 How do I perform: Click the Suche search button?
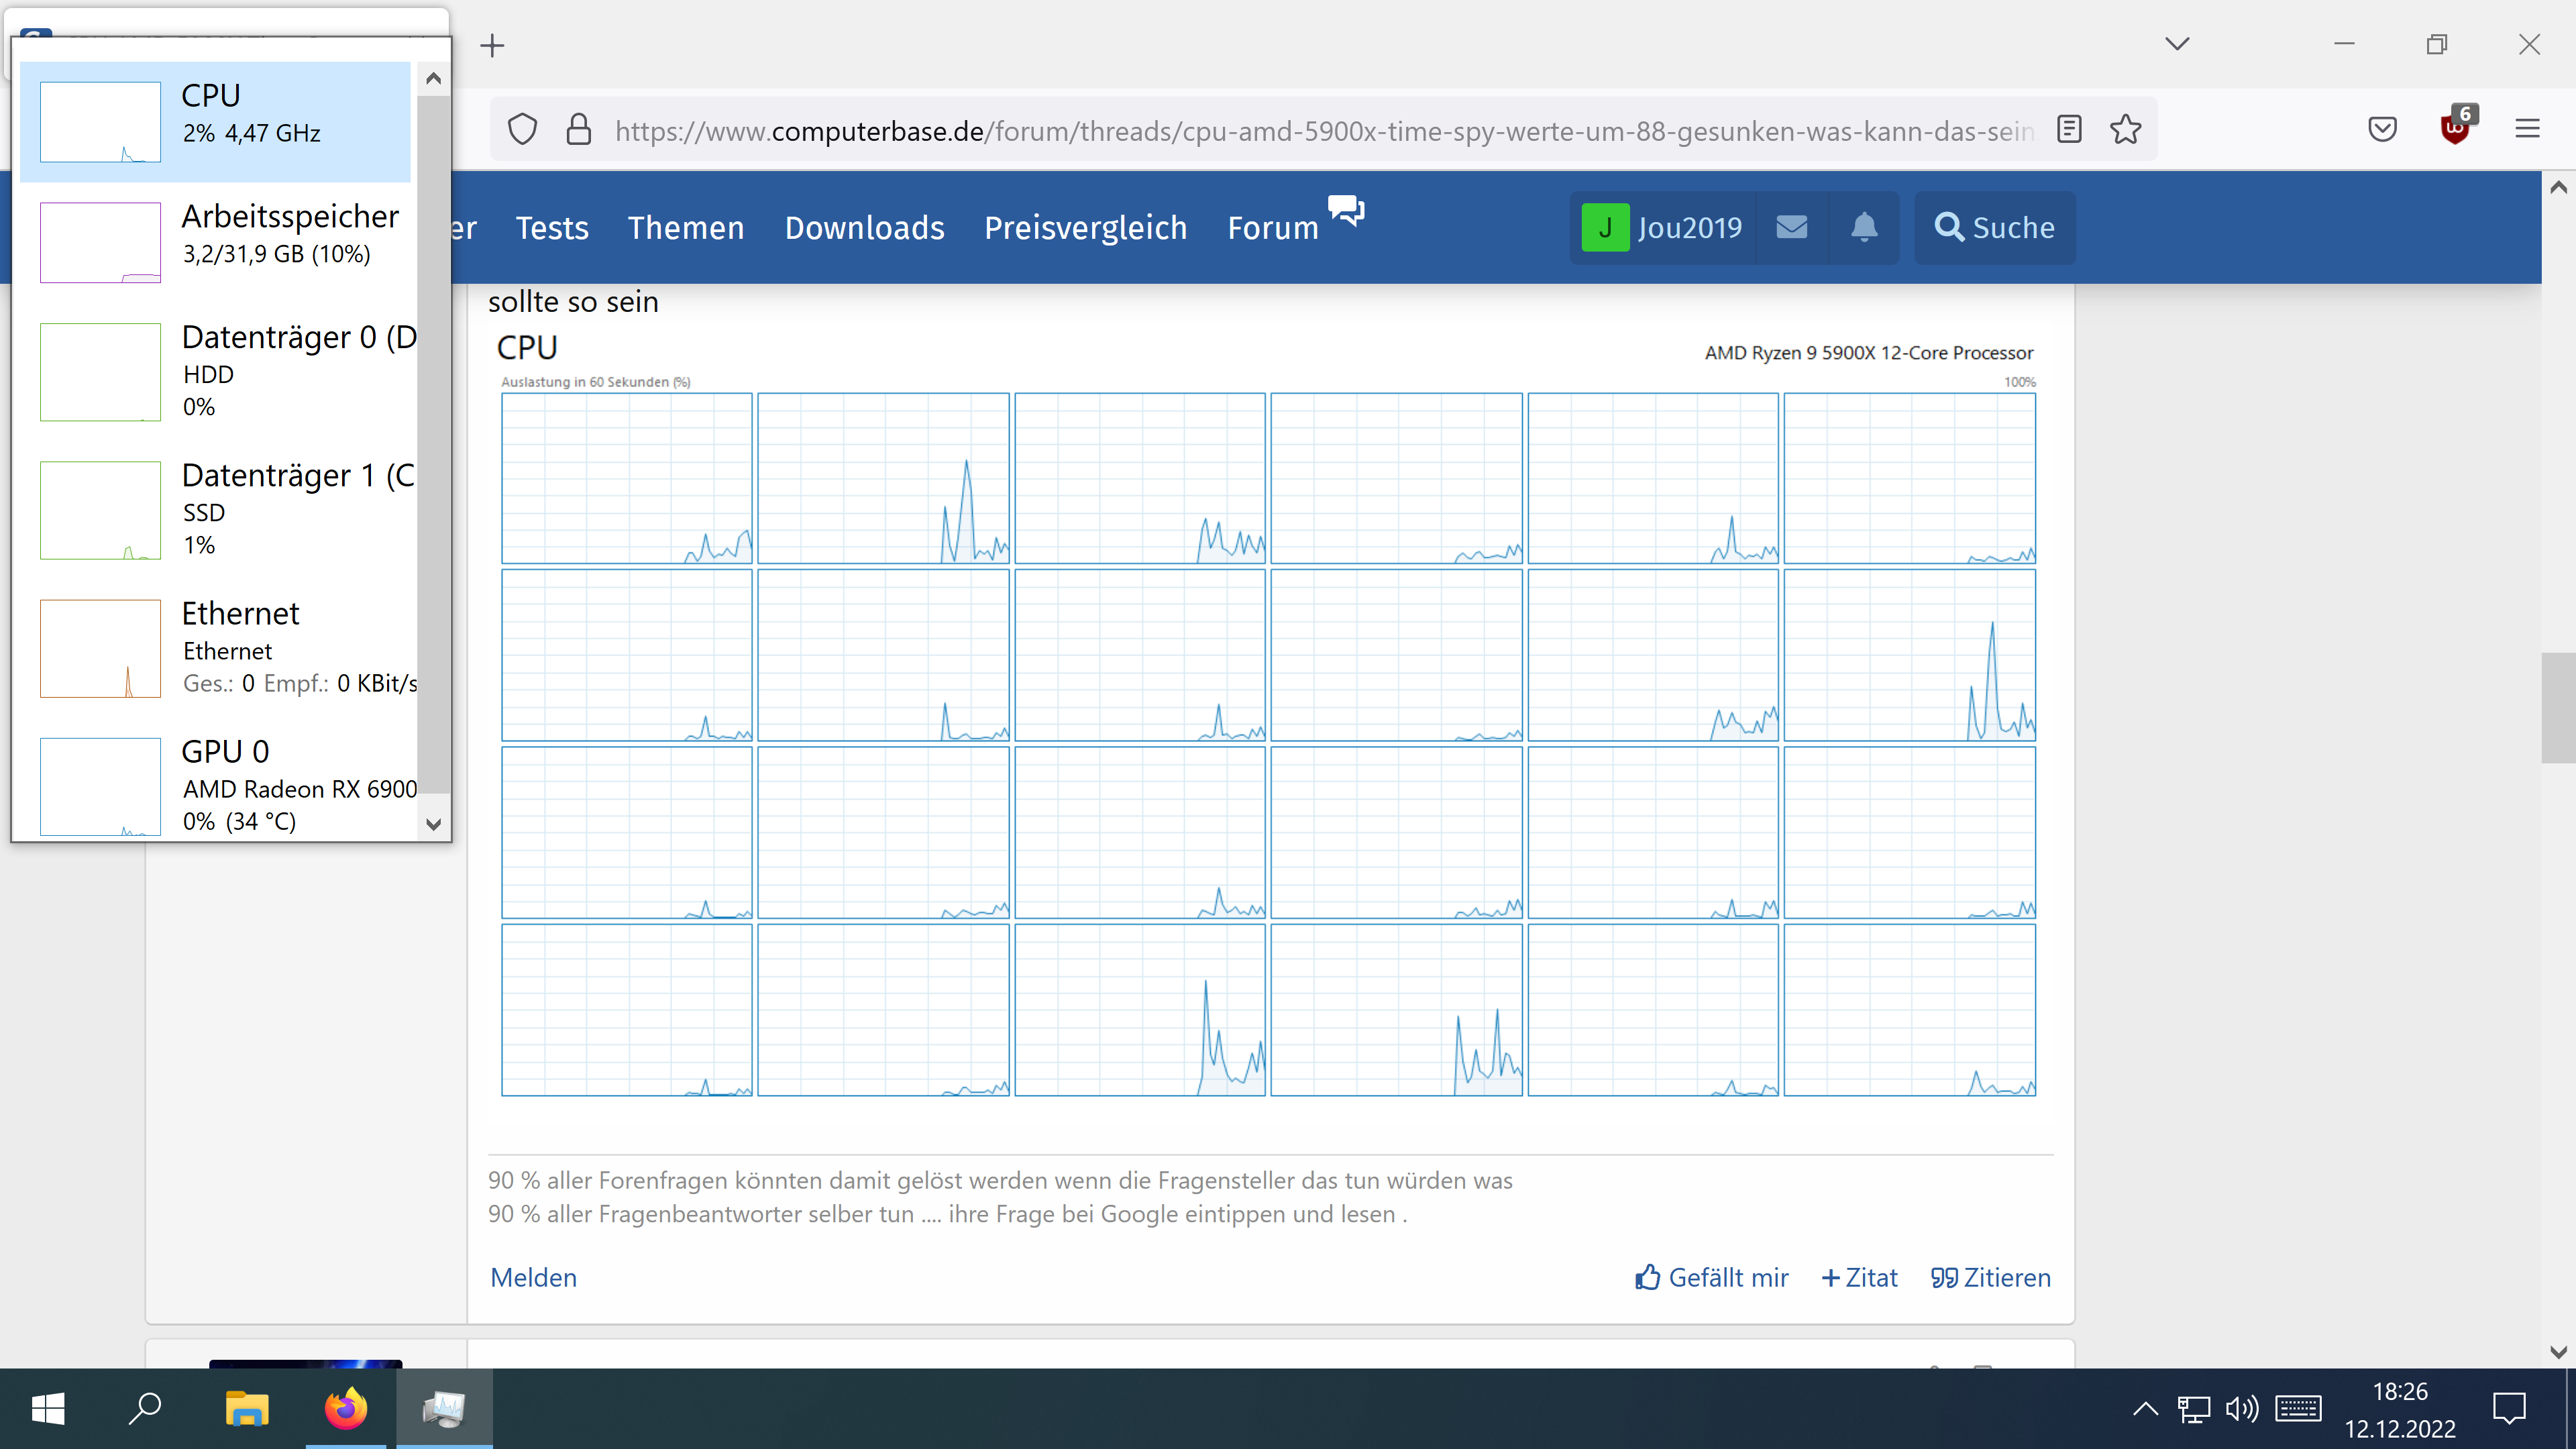1994,228
